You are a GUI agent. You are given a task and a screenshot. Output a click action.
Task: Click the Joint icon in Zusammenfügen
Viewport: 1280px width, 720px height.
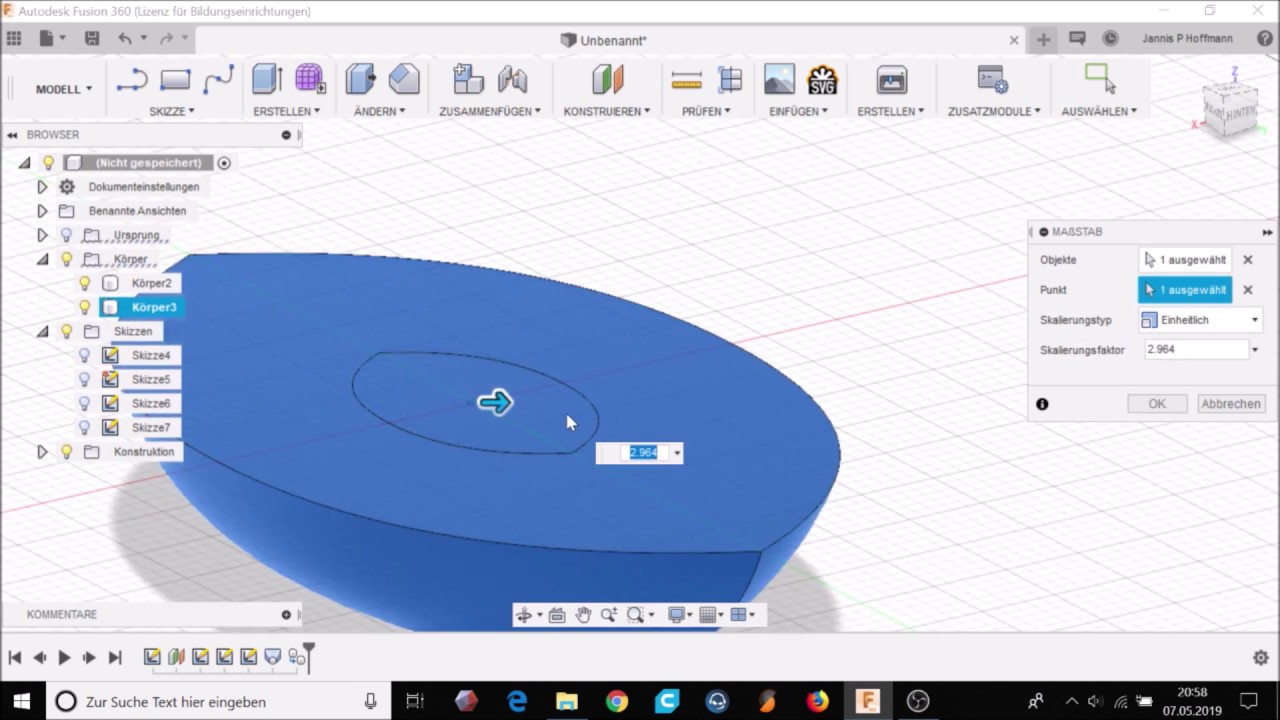[512, 80]
